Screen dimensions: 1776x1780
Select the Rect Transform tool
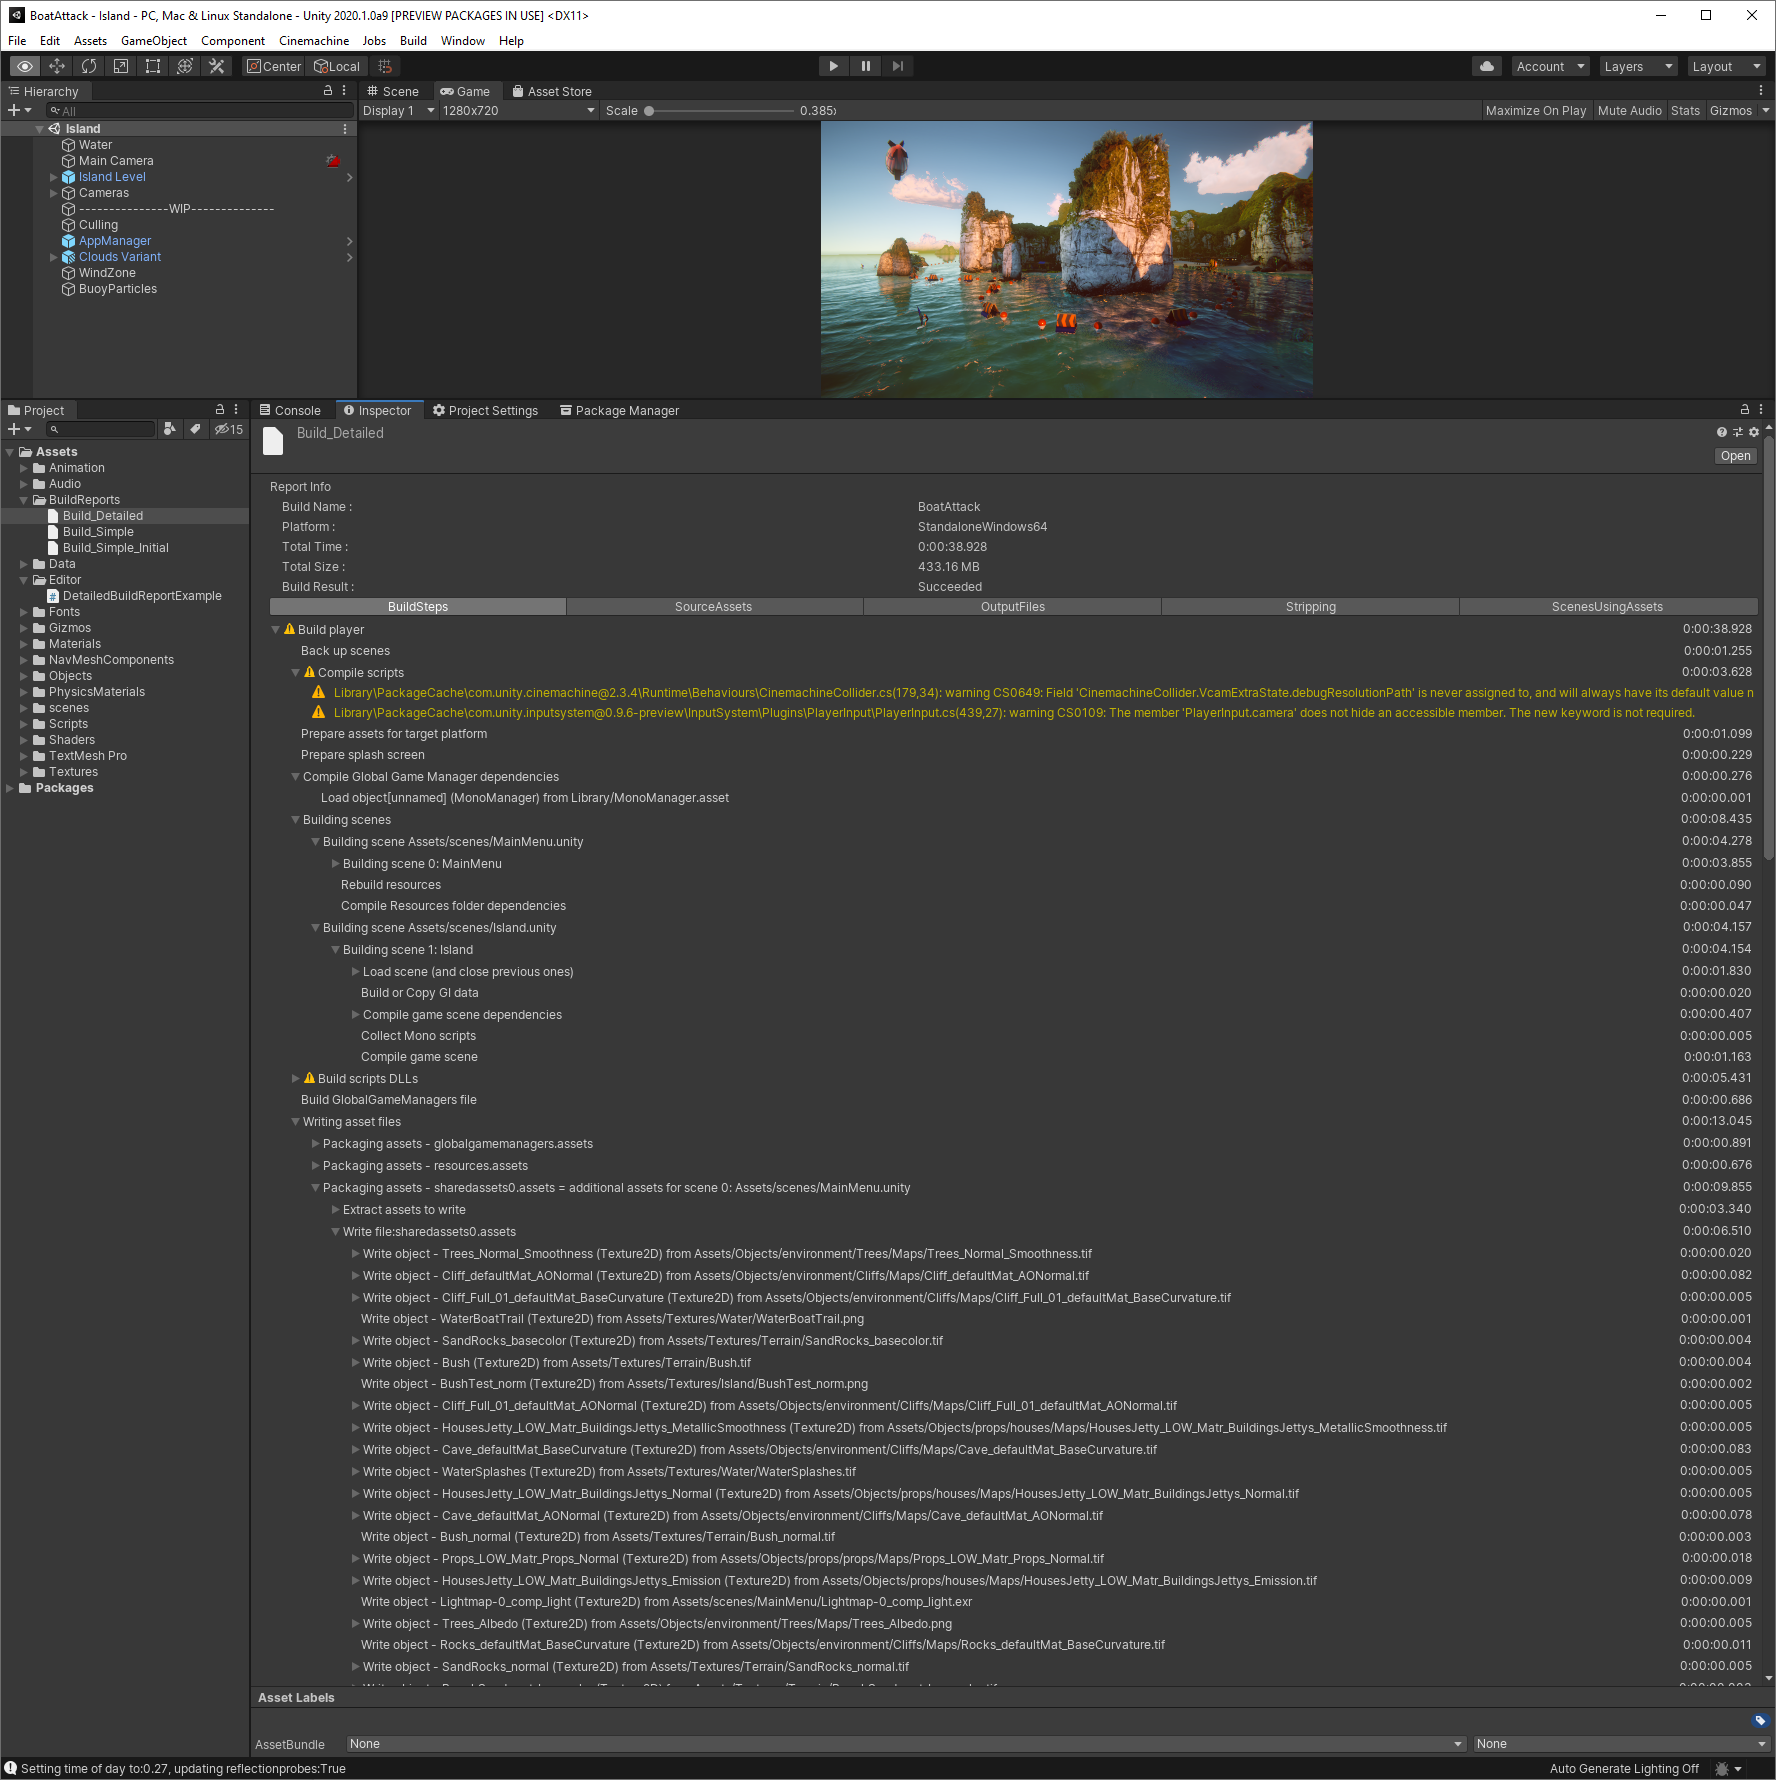click(153, 66)
